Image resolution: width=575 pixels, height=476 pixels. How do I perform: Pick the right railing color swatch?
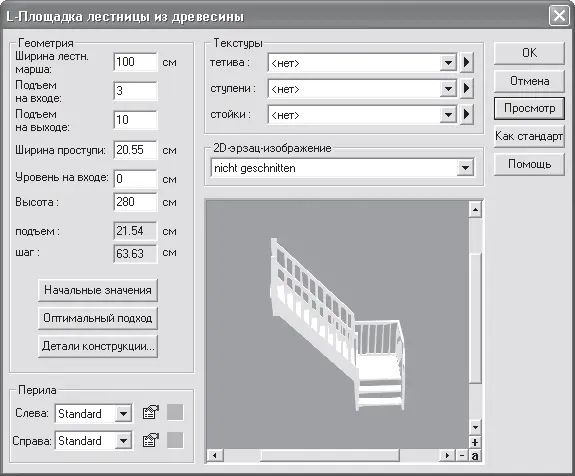coord(175,440)
